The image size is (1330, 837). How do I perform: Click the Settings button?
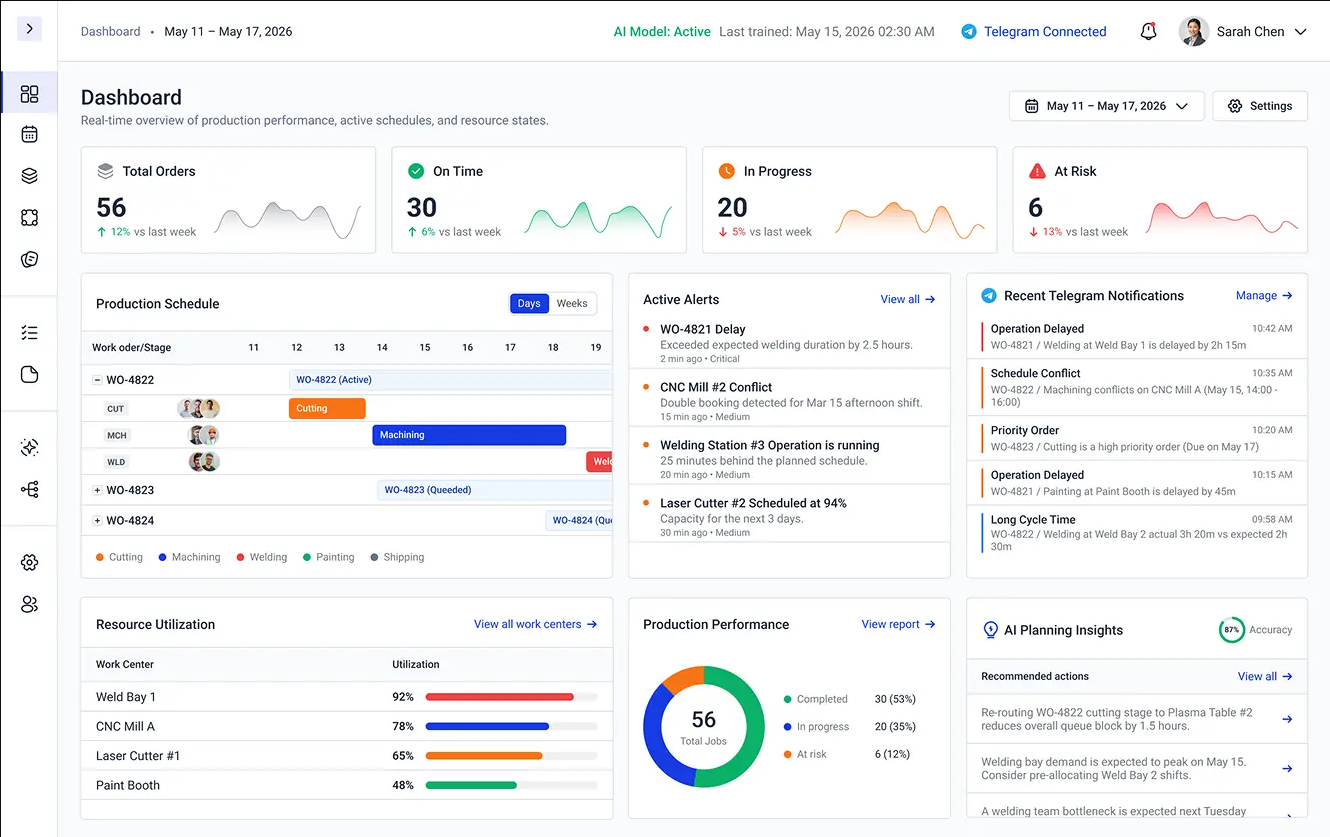(x=1260, y=106)
